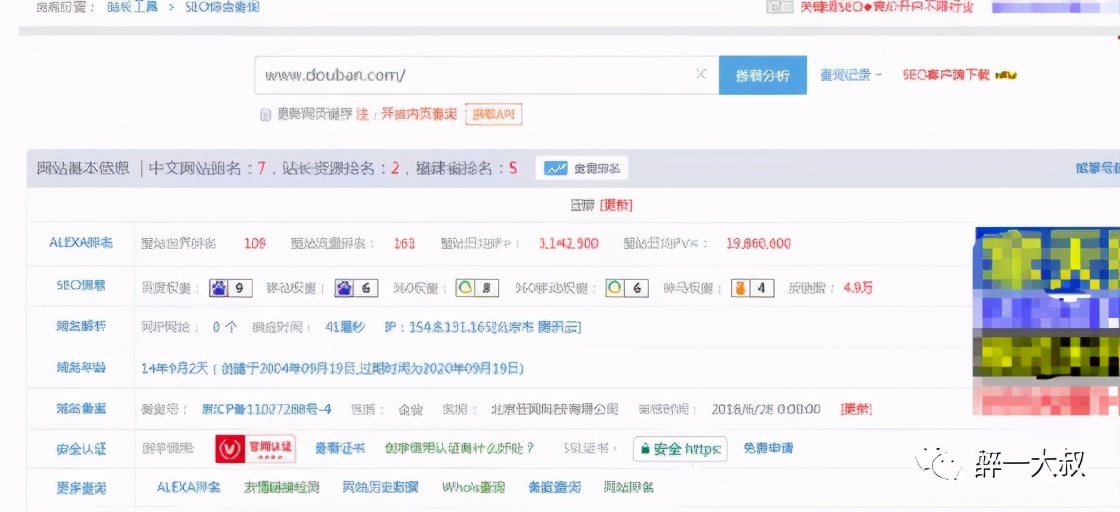Click the IP address starting with 154

click(482, 327)
